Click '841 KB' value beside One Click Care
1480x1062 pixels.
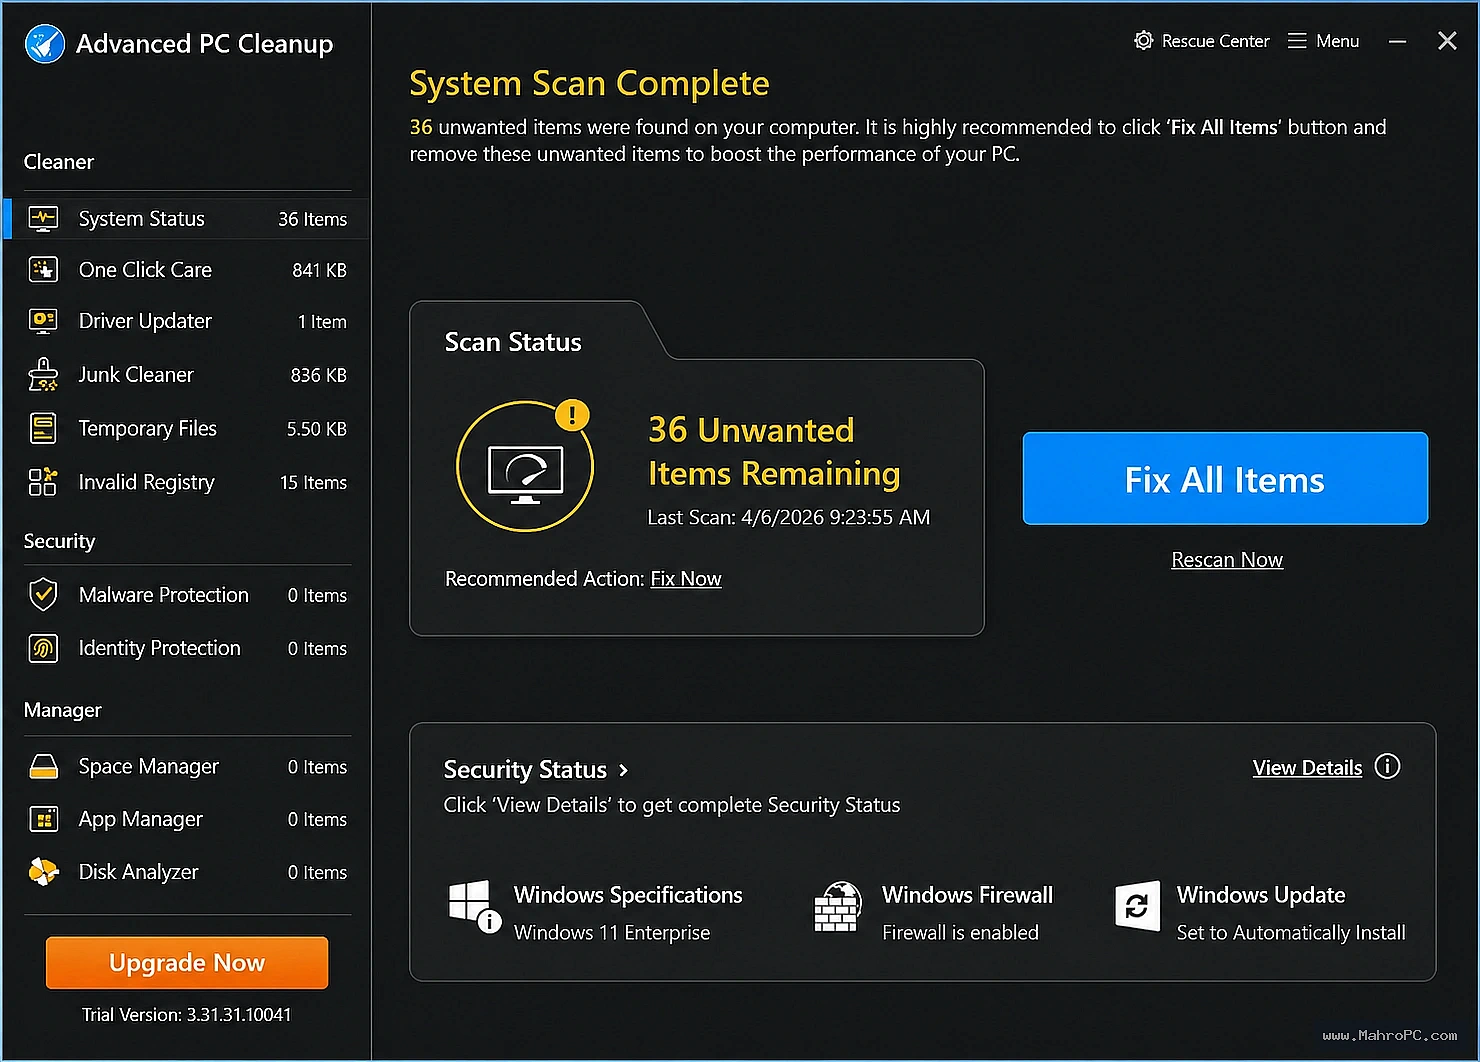(x=319, y=270)
